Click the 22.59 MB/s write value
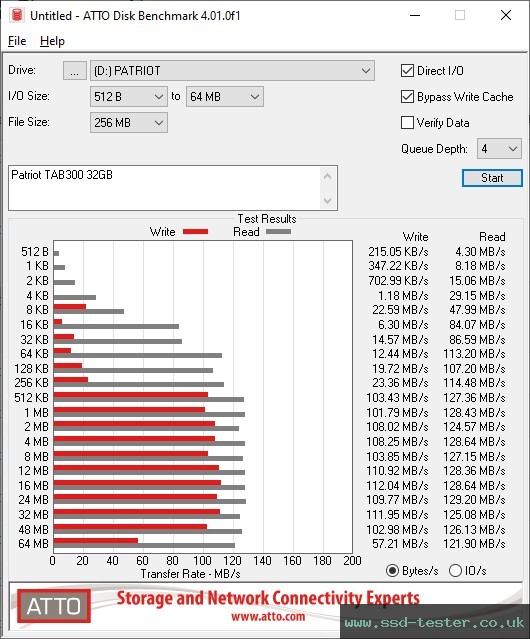 pos(400,310)
